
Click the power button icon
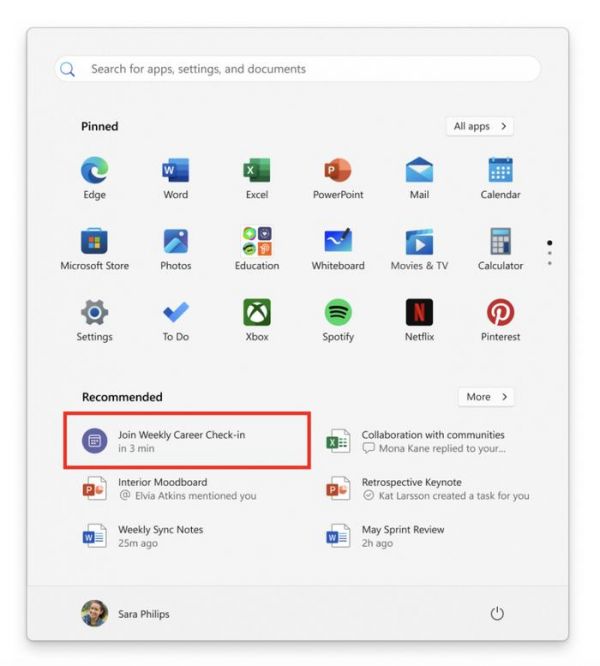coord(497,613)
